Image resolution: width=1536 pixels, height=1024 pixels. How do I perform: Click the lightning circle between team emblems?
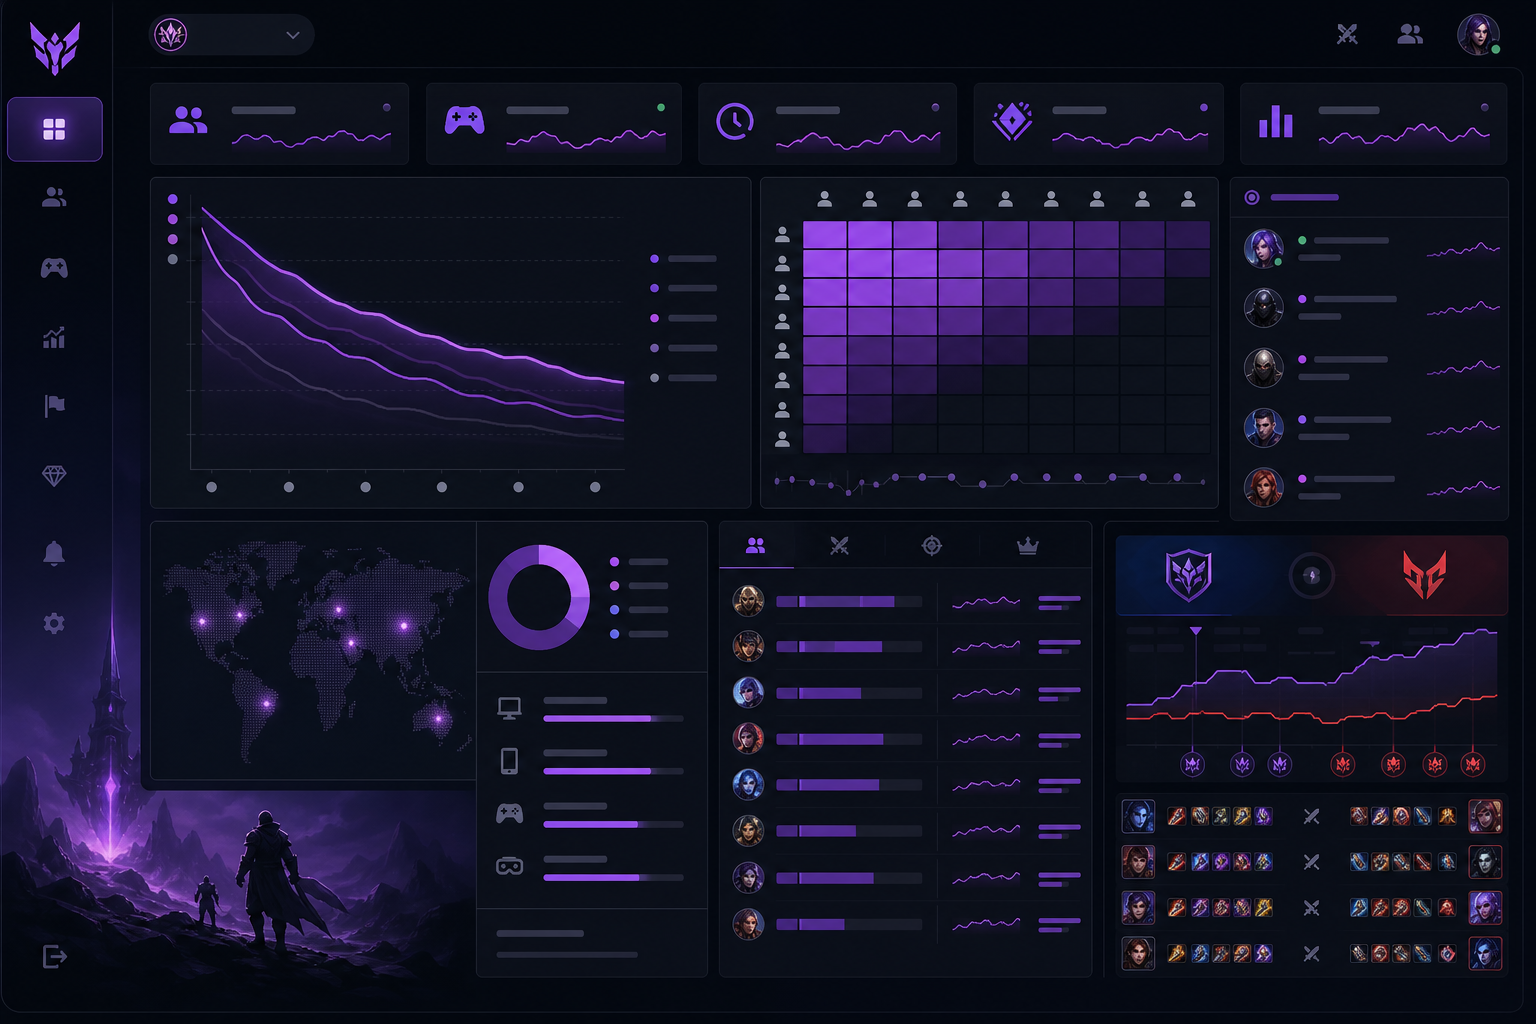[x=1311, y=576]
